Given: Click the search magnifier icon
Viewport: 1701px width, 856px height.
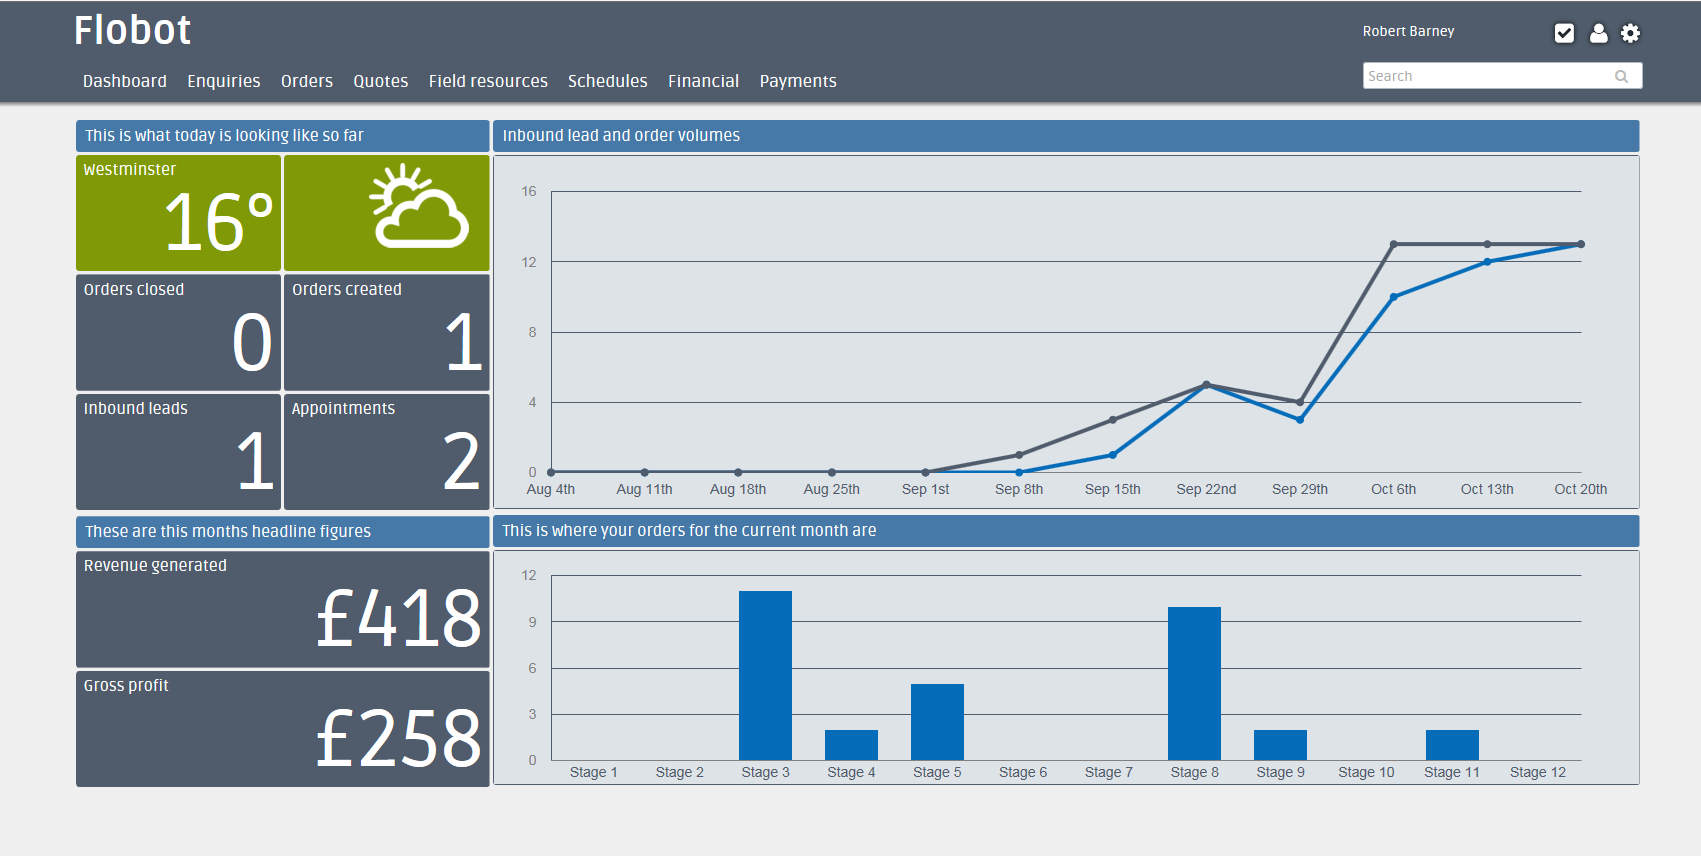Looking at the screenshot, I should coord(1621,76).
